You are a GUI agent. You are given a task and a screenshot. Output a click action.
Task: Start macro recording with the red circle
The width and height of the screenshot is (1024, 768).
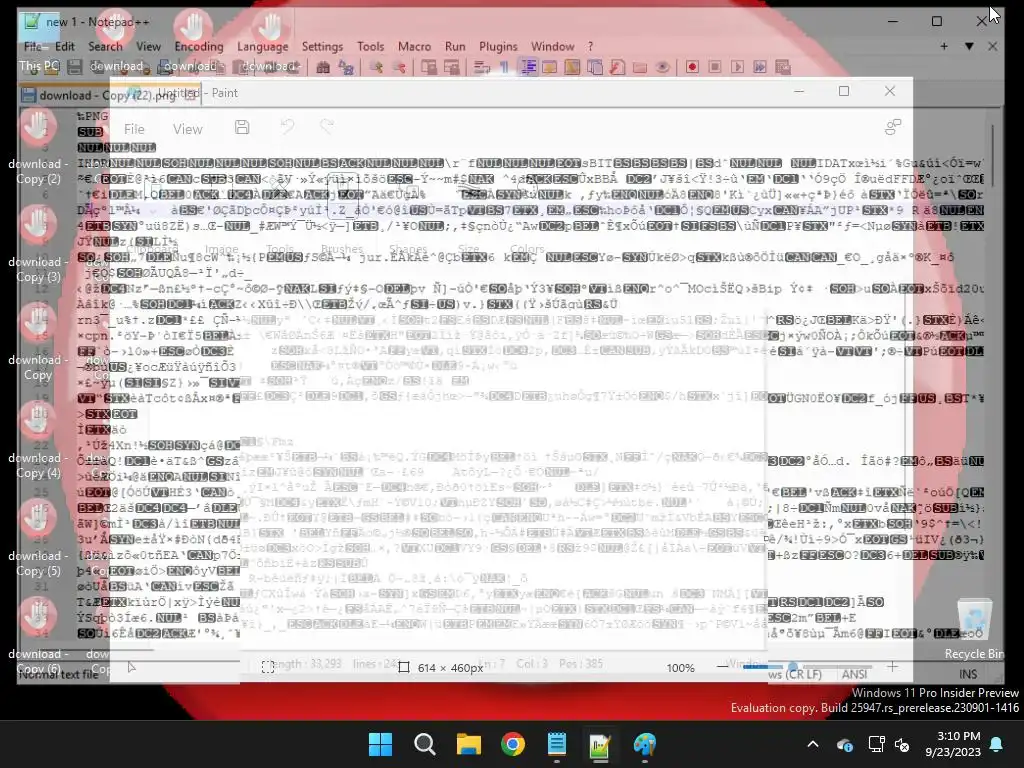click(693, 67)
